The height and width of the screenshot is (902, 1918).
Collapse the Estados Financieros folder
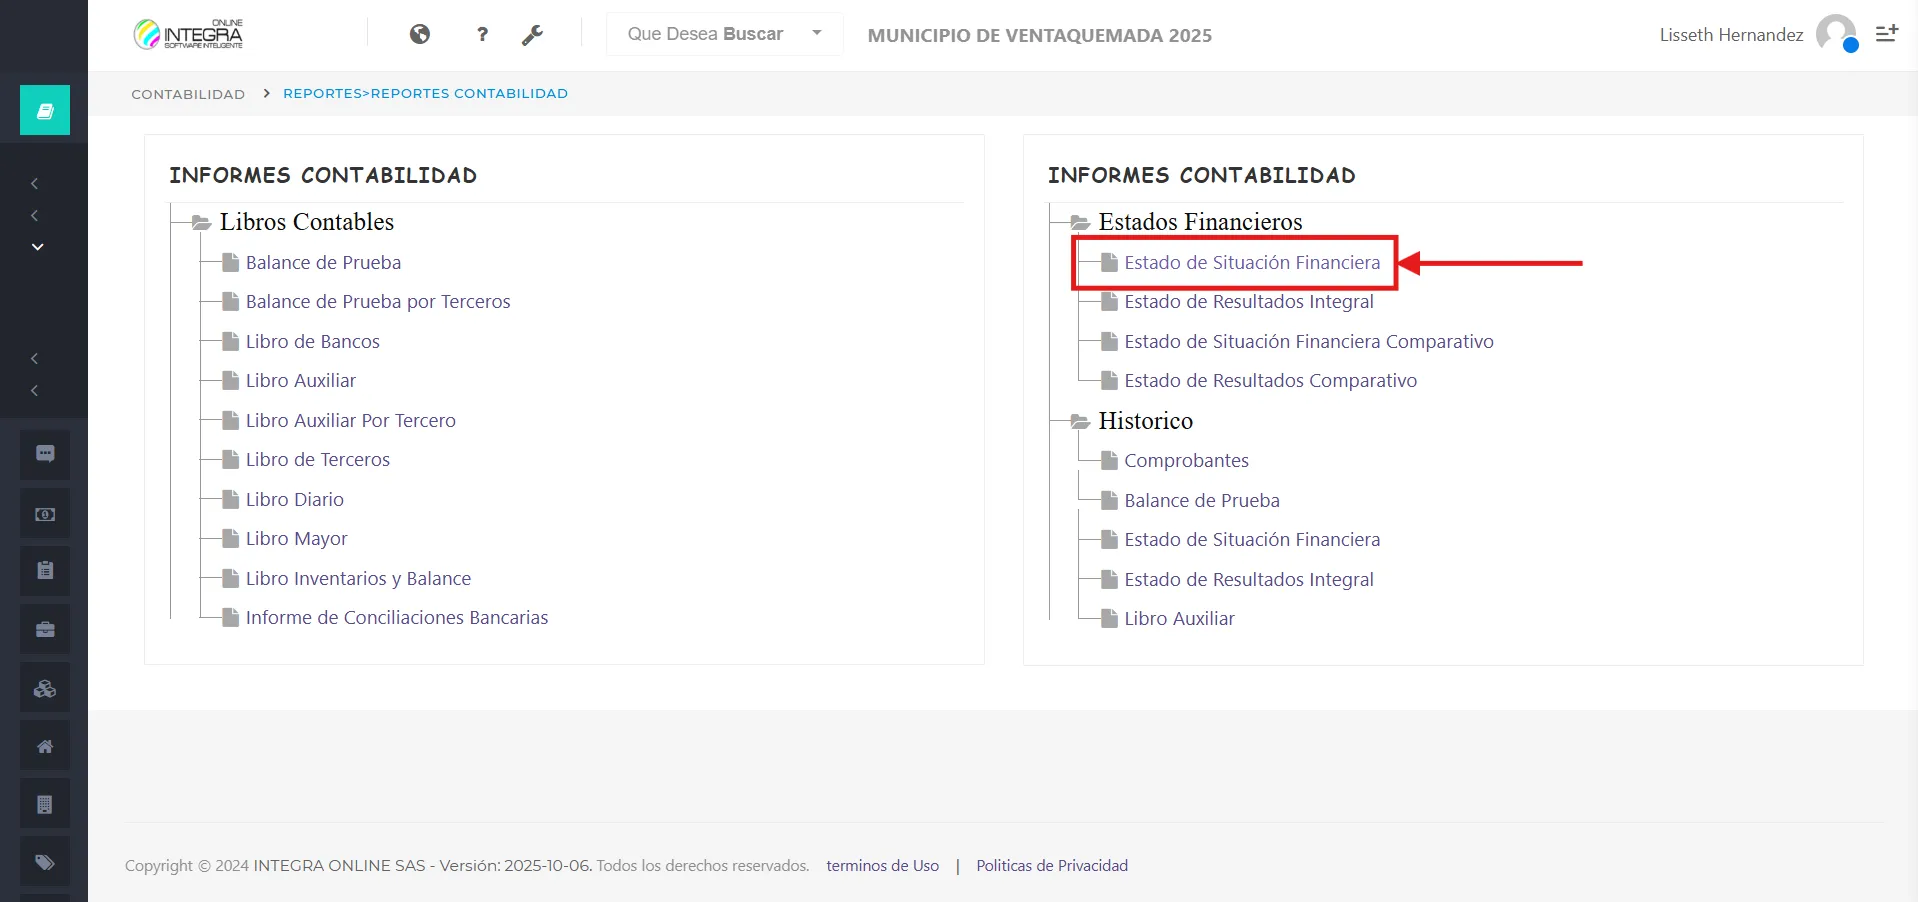click(1080, 222)
